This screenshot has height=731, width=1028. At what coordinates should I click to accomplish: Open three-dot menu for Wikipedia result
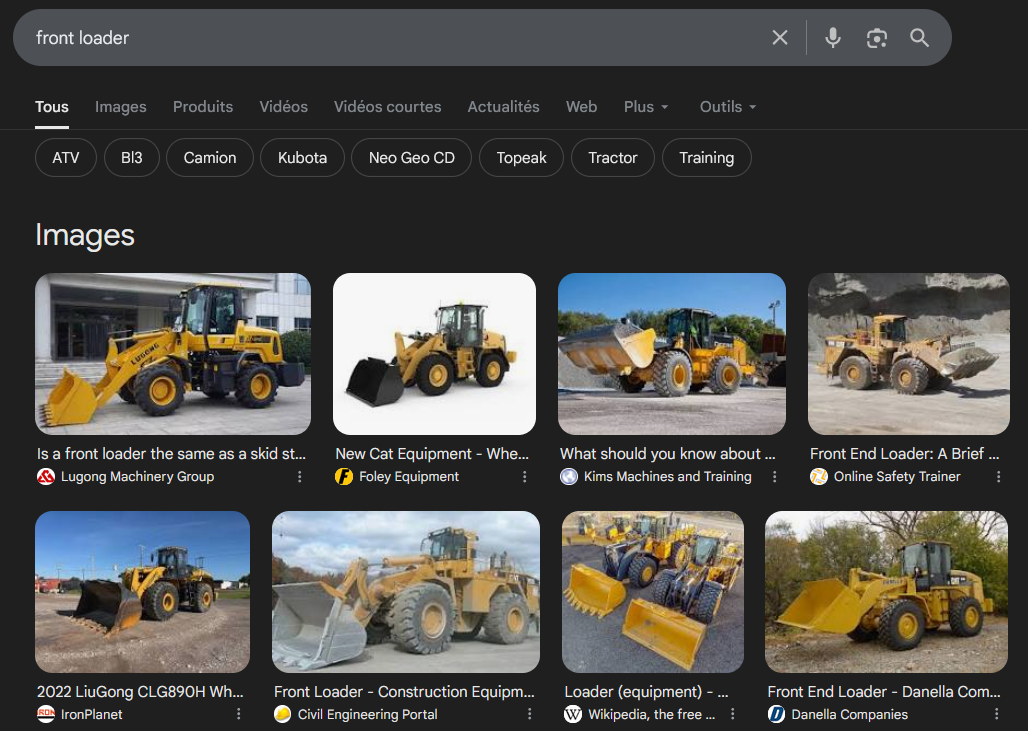[x=732, y=714]
